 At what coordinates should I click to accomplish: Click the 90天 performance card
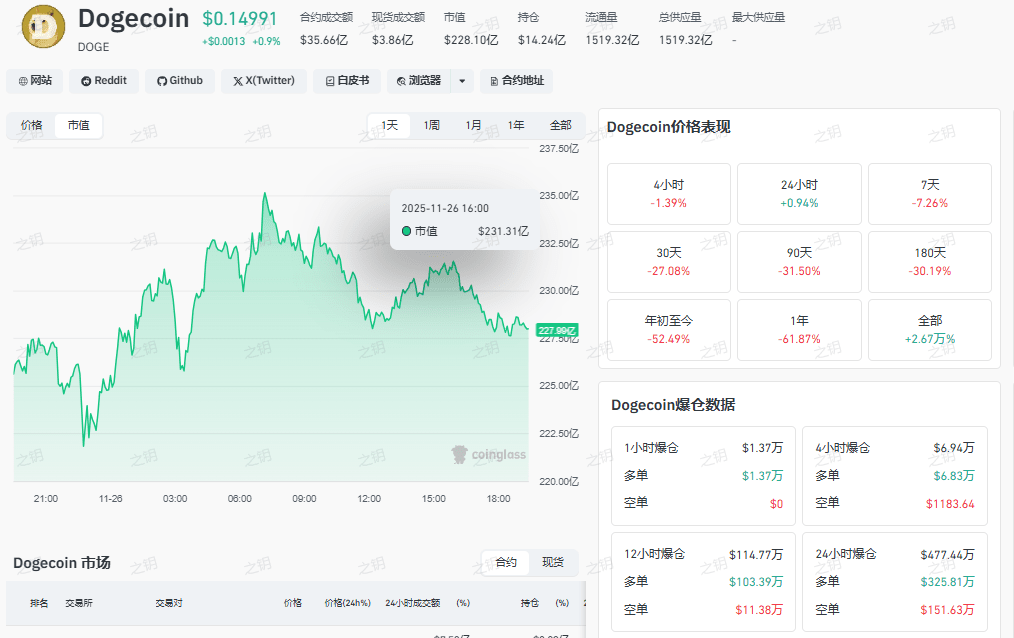click(799, 262)
